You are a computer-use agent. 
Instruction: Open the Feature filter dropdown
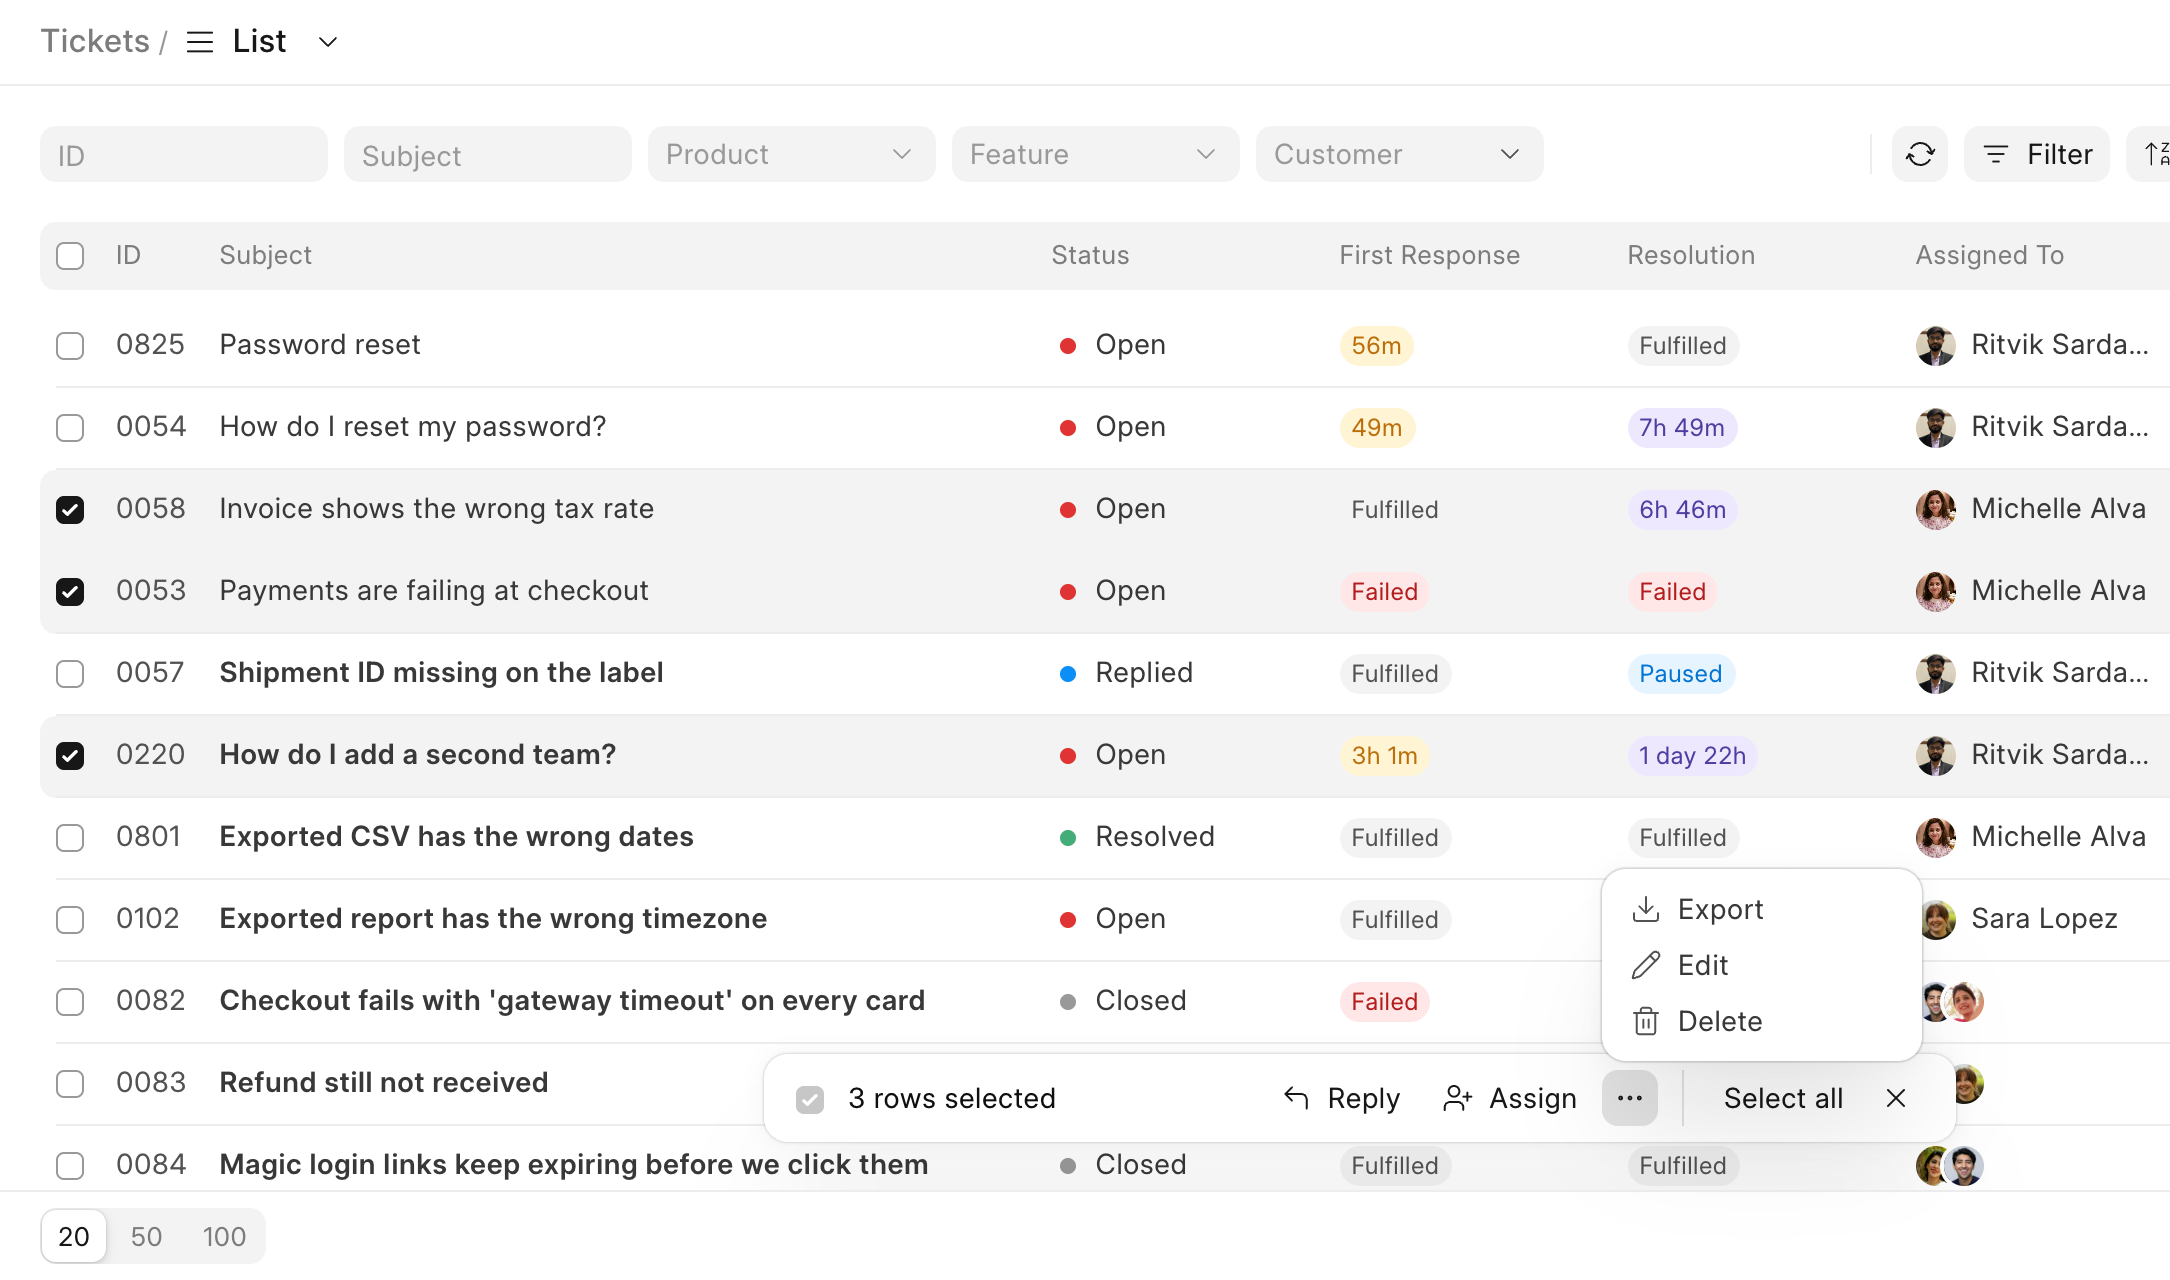pyautogui.click(x=1095, y=154)
